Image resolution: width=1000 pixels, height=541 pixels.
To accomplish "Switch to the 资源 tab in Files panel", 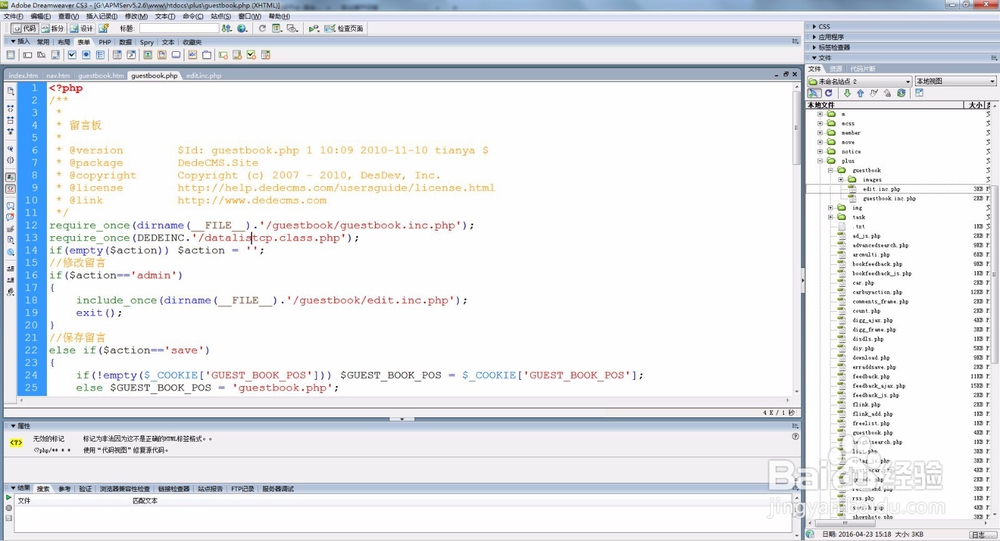I will point(836,69).
